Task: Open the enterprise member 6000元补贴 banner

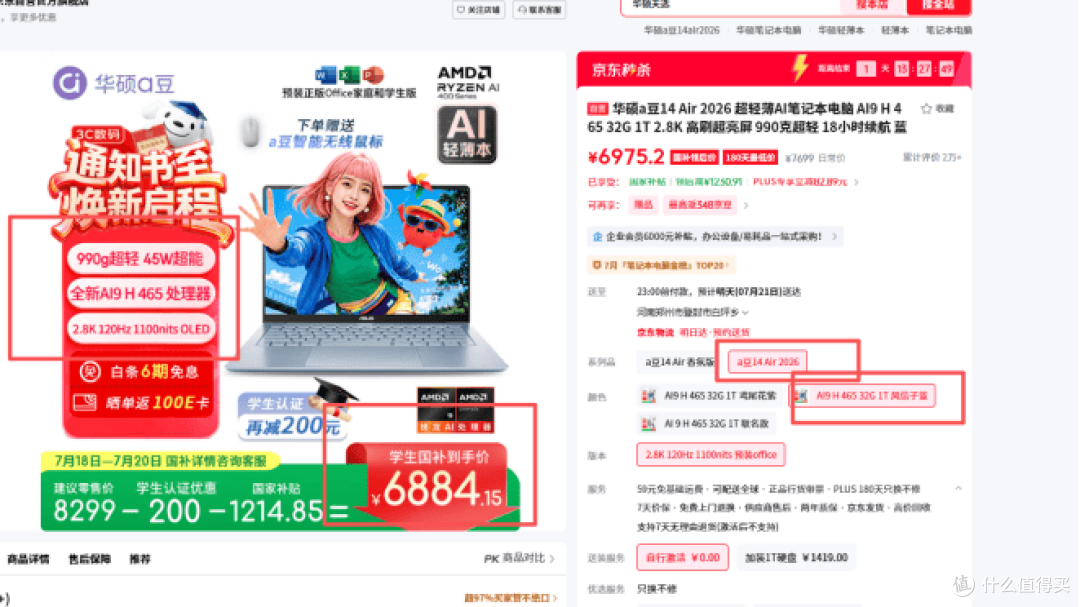Action: 714,236
